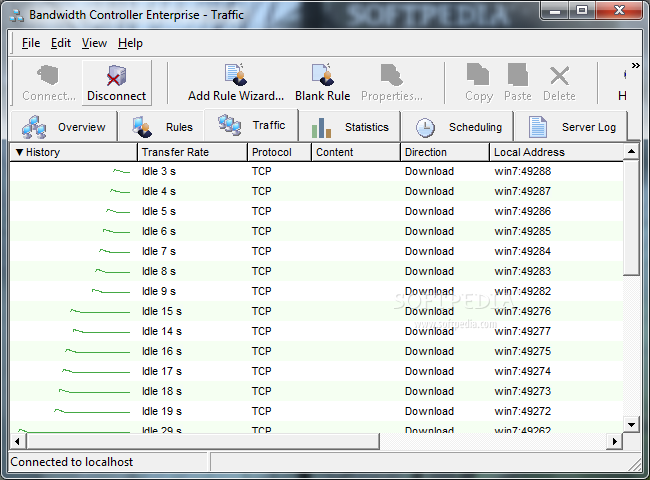Image resolution: width=650 pixels, height=480 pixels.
Task: Click the 'Idle 8 s' entry
Action: click(x=159, y=271)
